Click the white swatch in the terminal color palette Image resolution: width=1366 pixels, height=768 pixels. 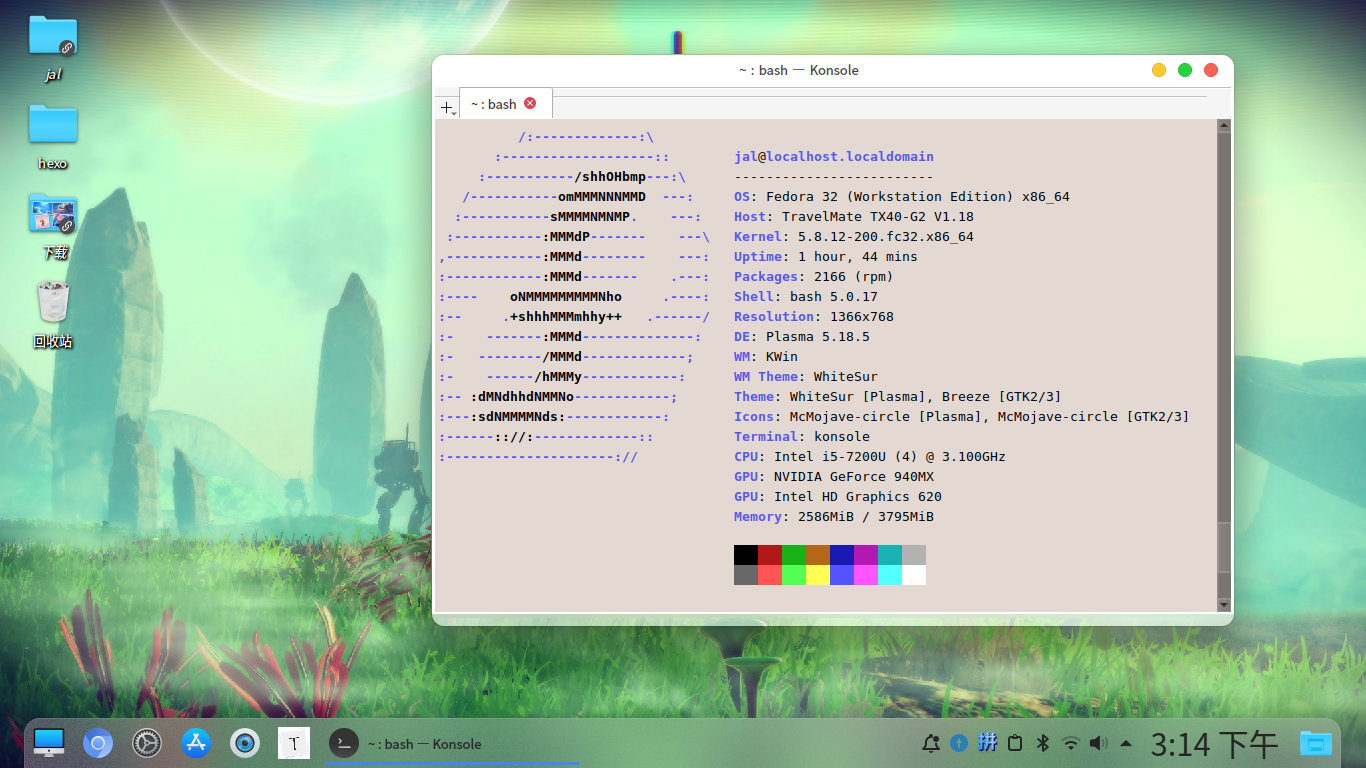914,577
